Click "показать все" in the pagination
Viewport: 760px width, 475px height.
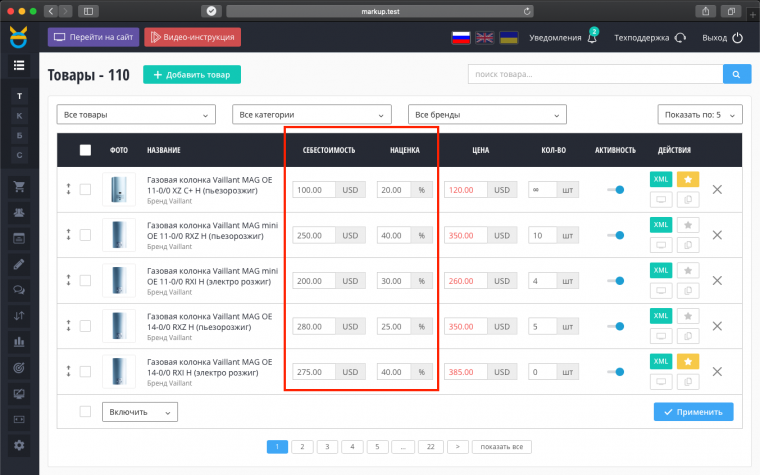click(503, 446)
